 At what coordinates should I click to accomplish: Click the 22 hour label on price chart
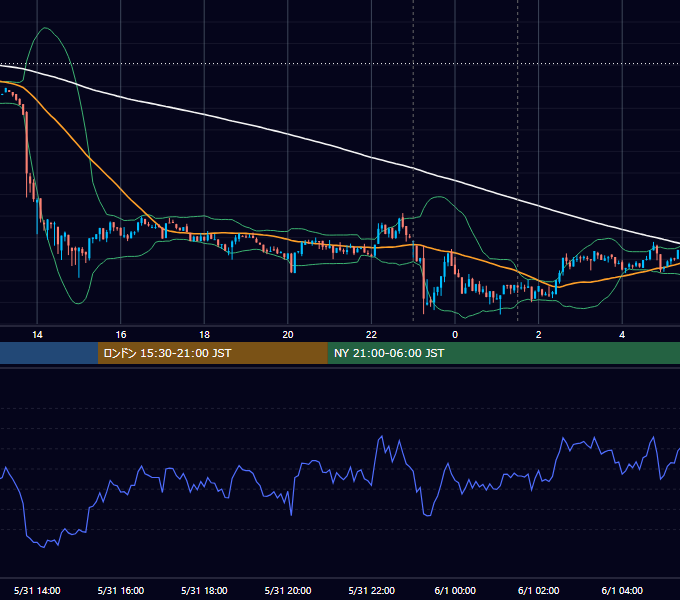pyautogui.click(x=371, y=335)
